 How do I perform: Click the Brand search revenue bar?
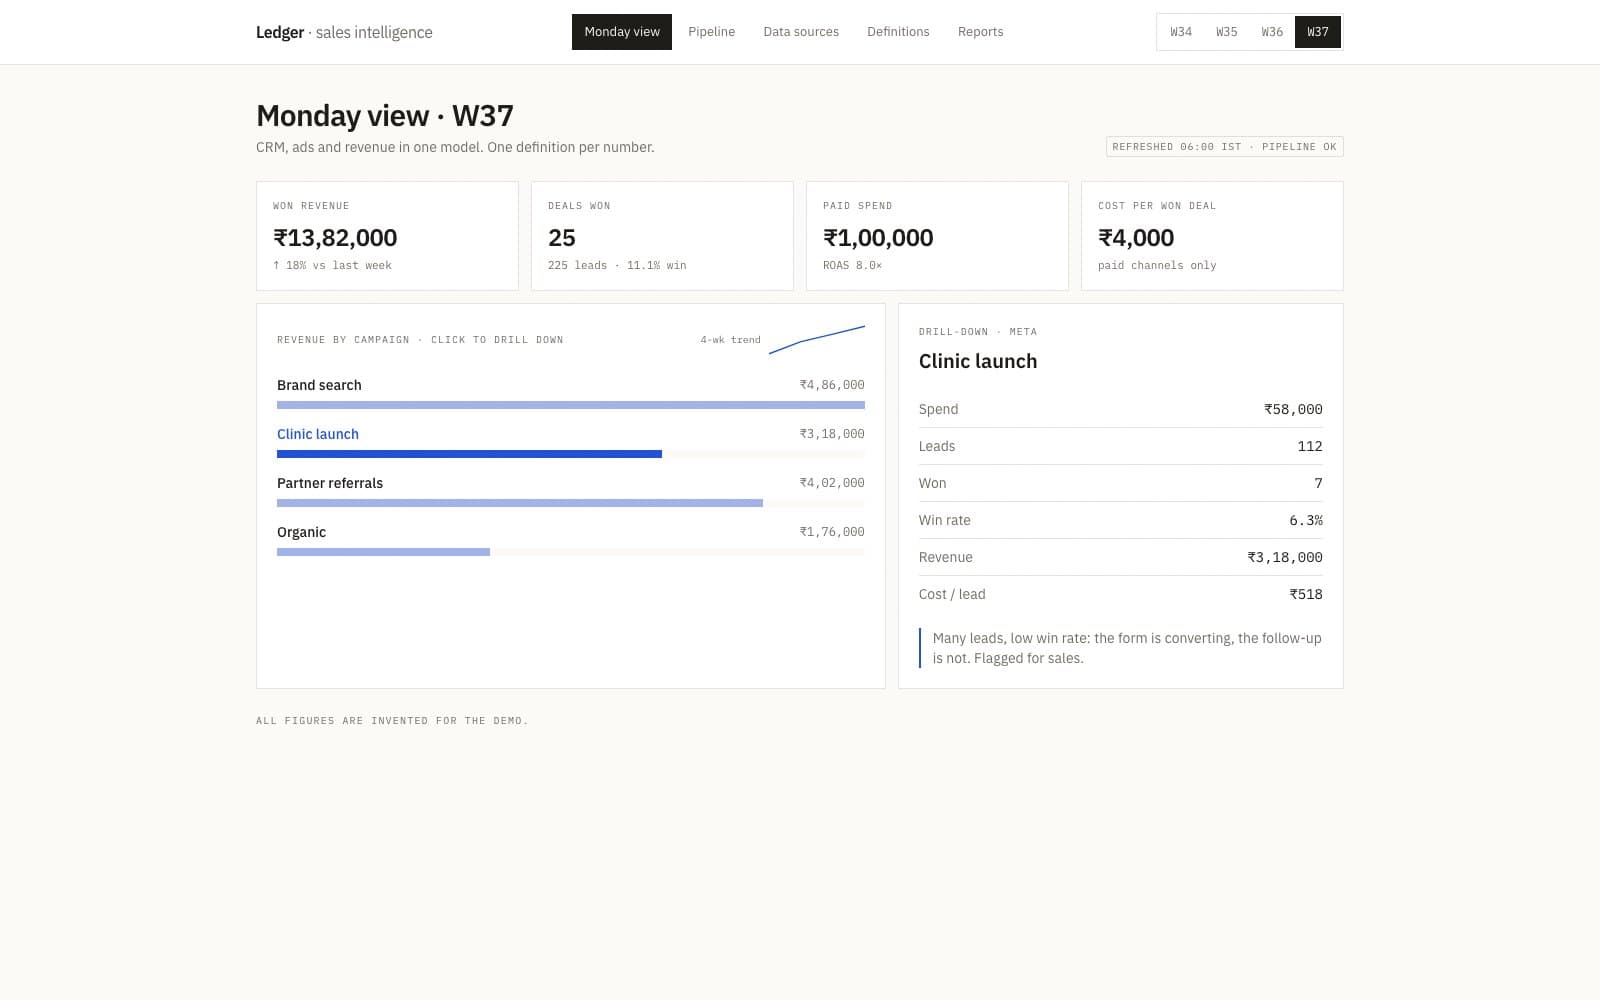pos(571,405)
